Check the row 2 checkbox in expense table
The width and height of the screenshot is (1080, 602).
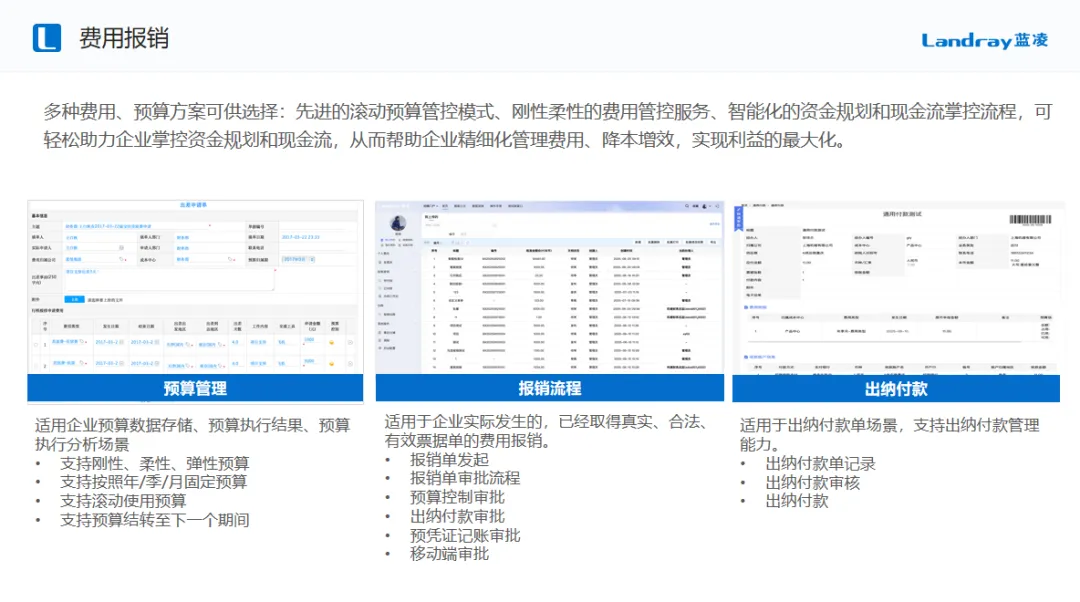point(37,367)
